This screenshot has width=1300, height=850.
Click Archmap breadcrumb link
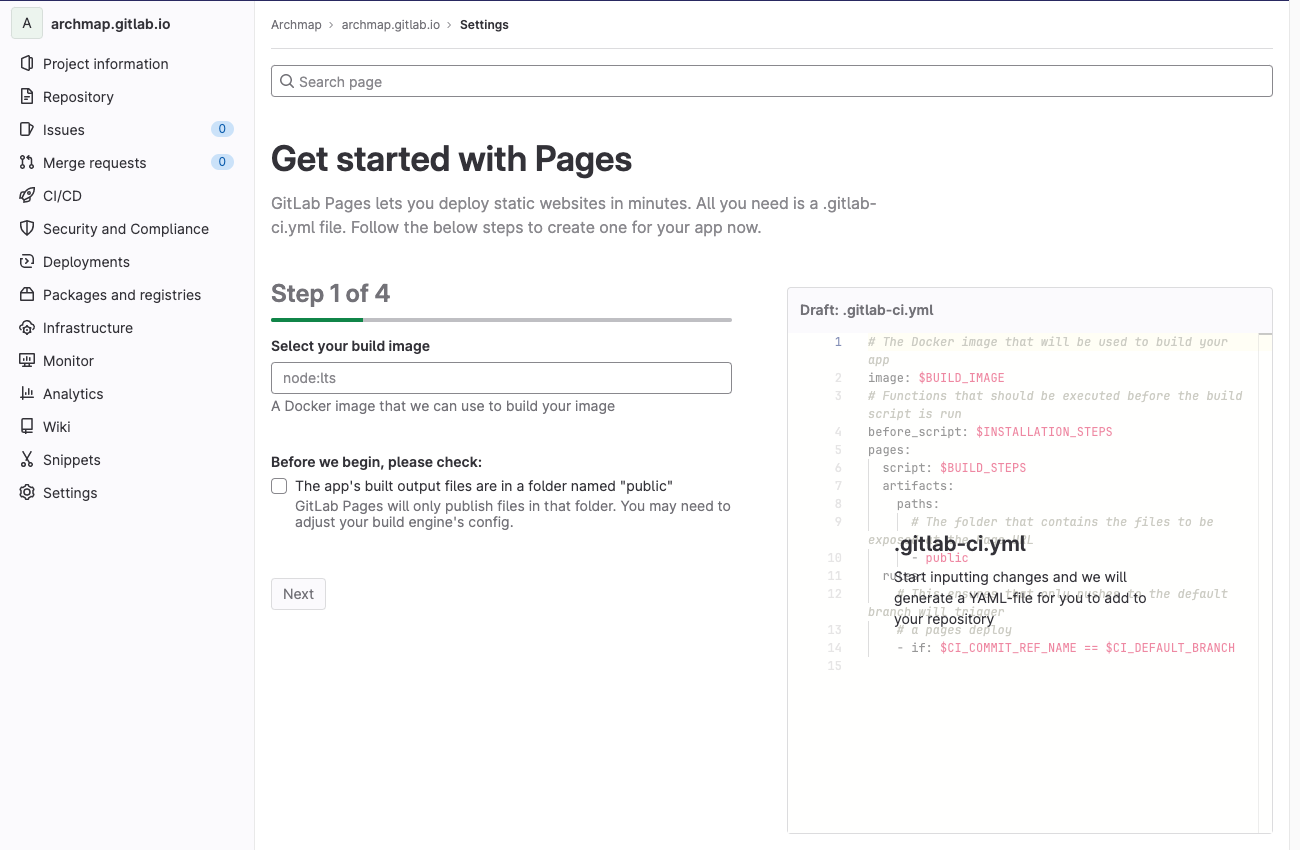[x=296, y=24]
